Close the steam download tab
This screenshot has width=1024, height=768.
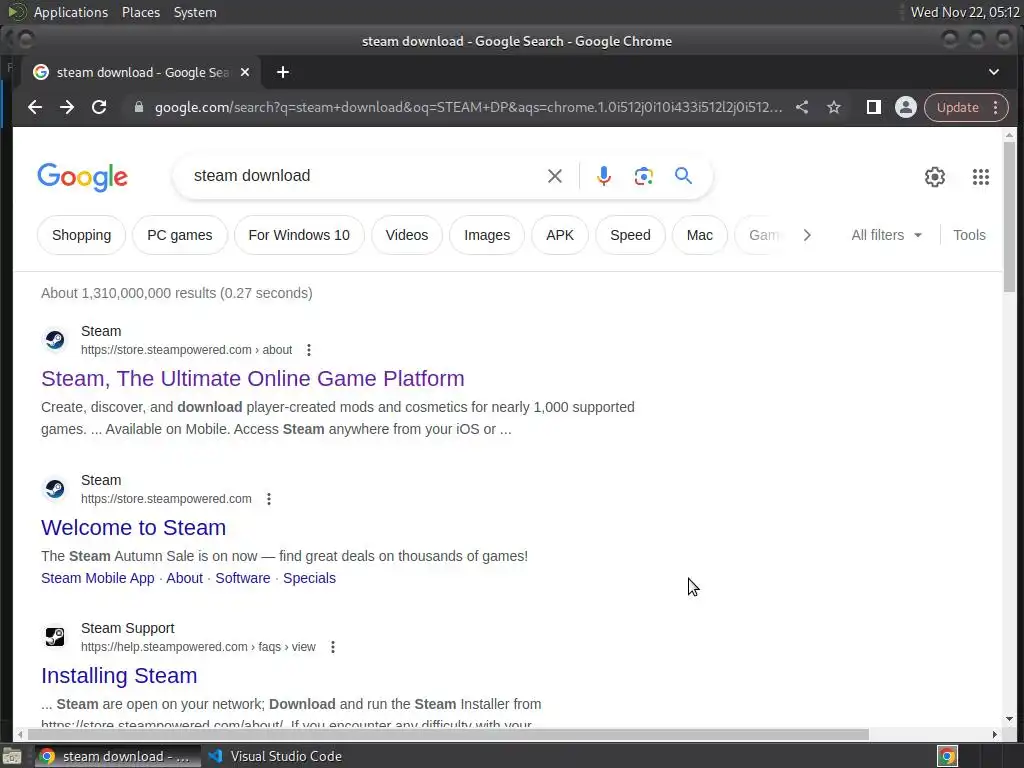tap(245, 72)
